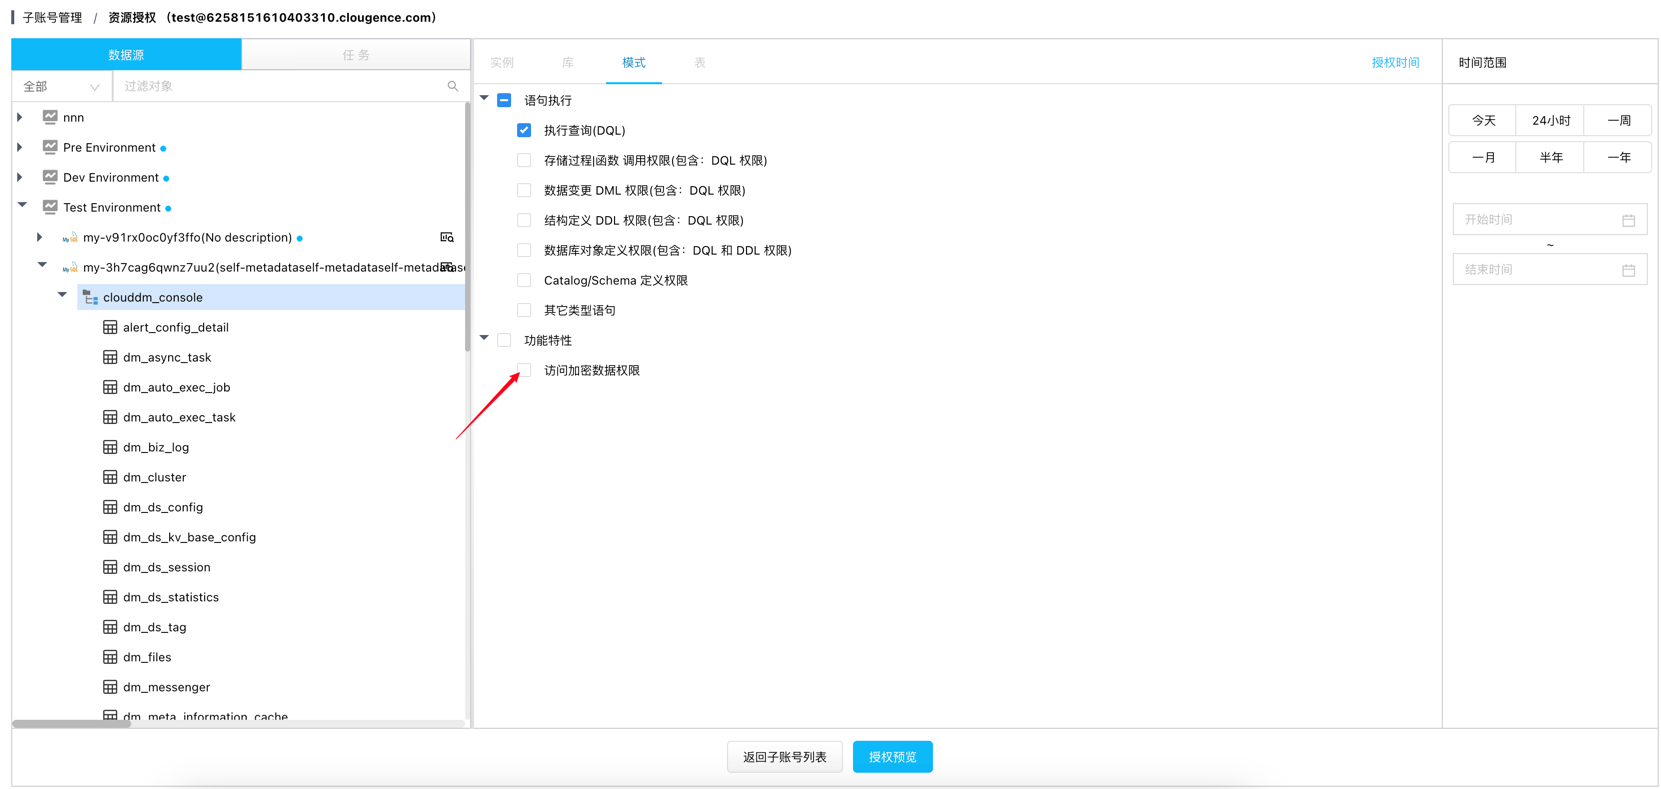Check 数据库对象定义权限 checkbox

pos(524,250)
